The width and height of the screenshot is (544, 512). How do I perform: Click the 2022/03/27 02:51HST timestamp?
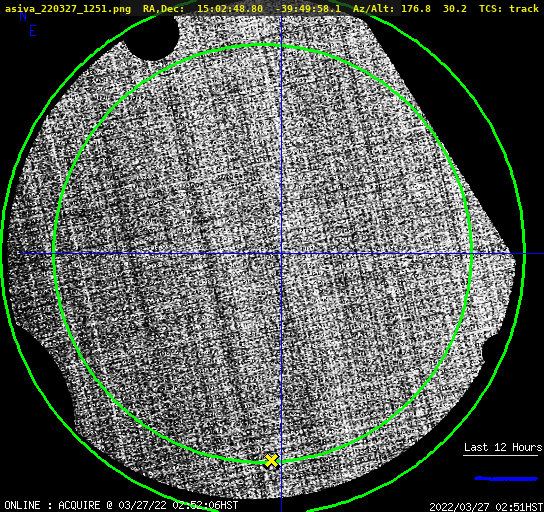[x=486, y=507]
